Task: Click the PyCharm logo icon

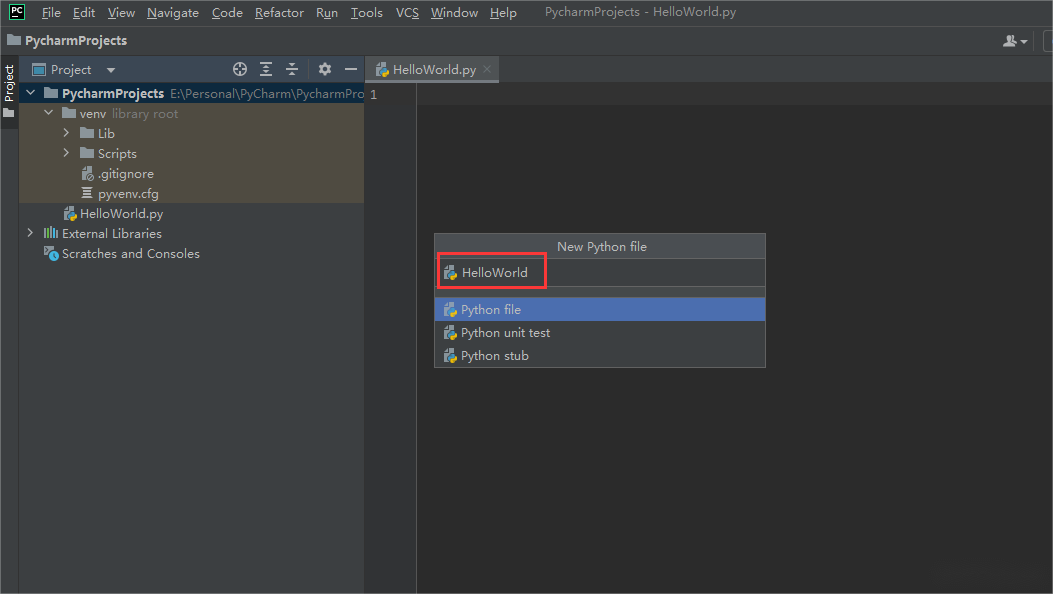Action: coord(17,12)
